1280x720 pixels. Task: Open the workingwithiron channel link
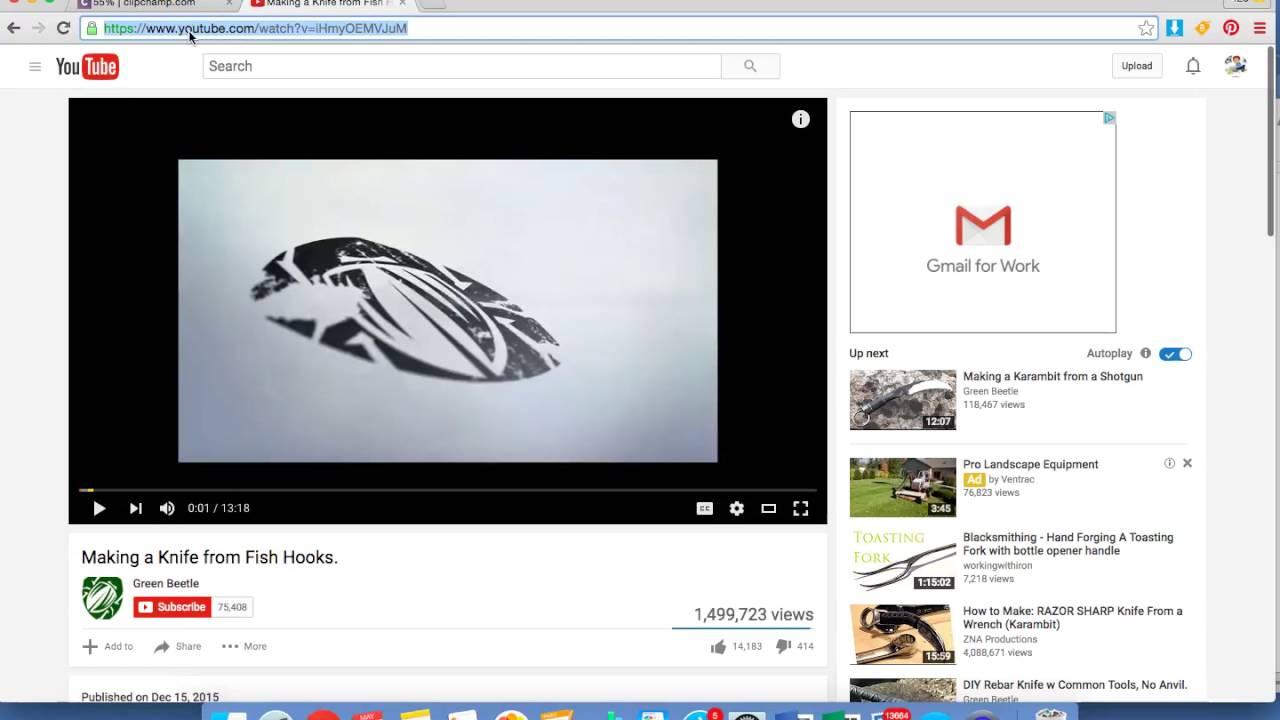point(997,566)
